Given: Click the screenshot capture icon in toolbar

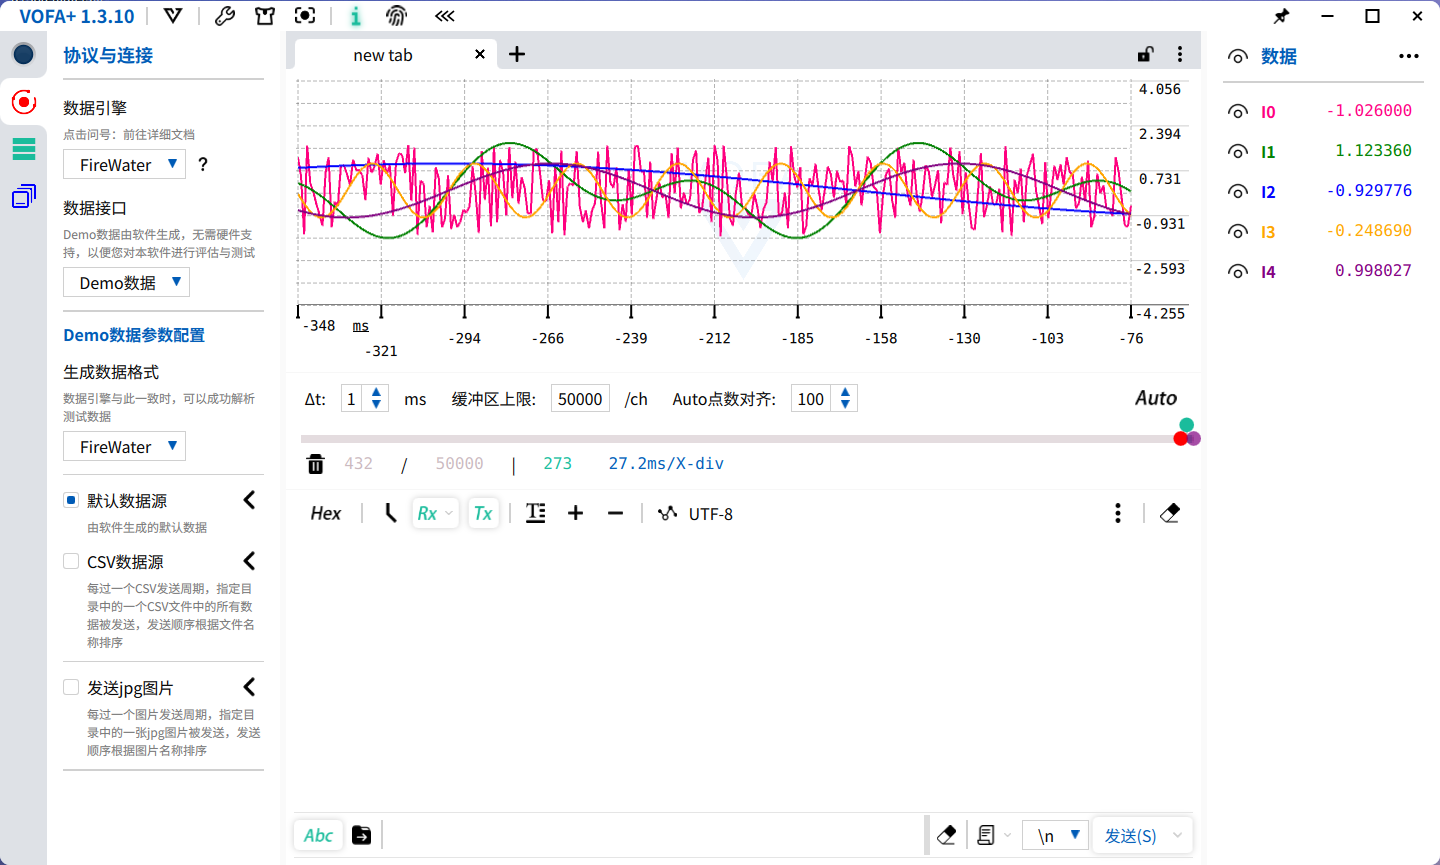Looking at the screenshot, I should click(304, 15).
